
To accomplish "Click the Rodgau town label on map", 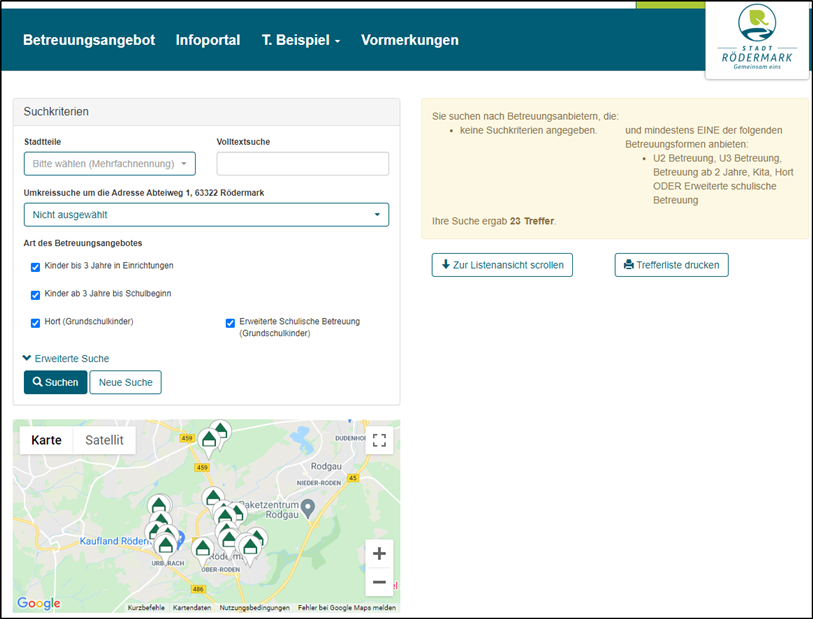I will 326,466.
